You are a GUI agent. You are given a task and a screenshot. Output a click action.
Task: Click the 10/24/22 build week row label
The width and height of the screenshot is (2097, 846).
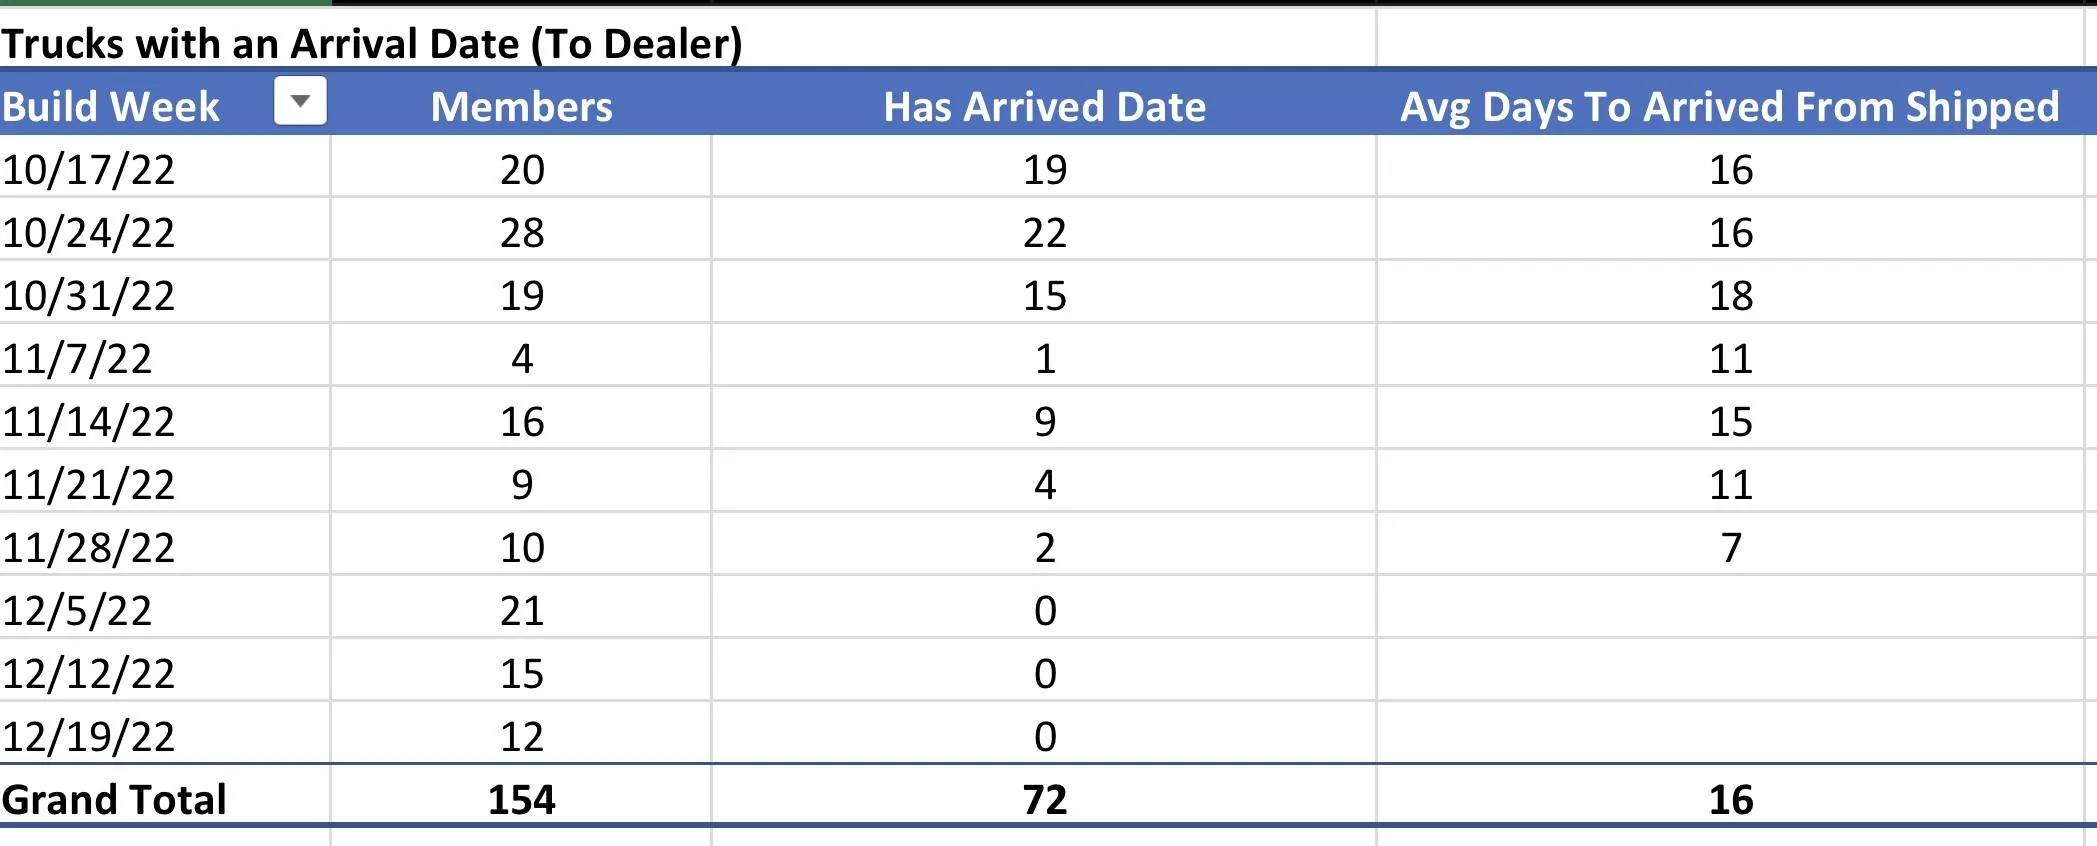89,233
